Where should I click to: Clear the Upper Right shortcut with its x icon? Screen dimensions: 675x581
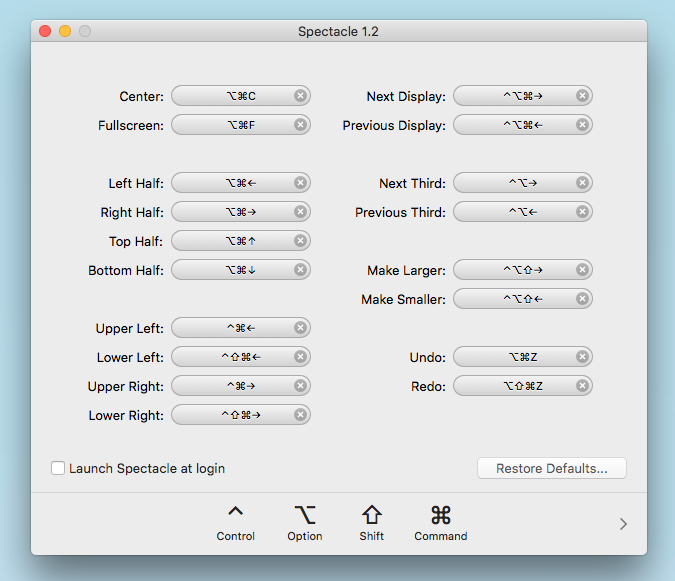[300, 386]
